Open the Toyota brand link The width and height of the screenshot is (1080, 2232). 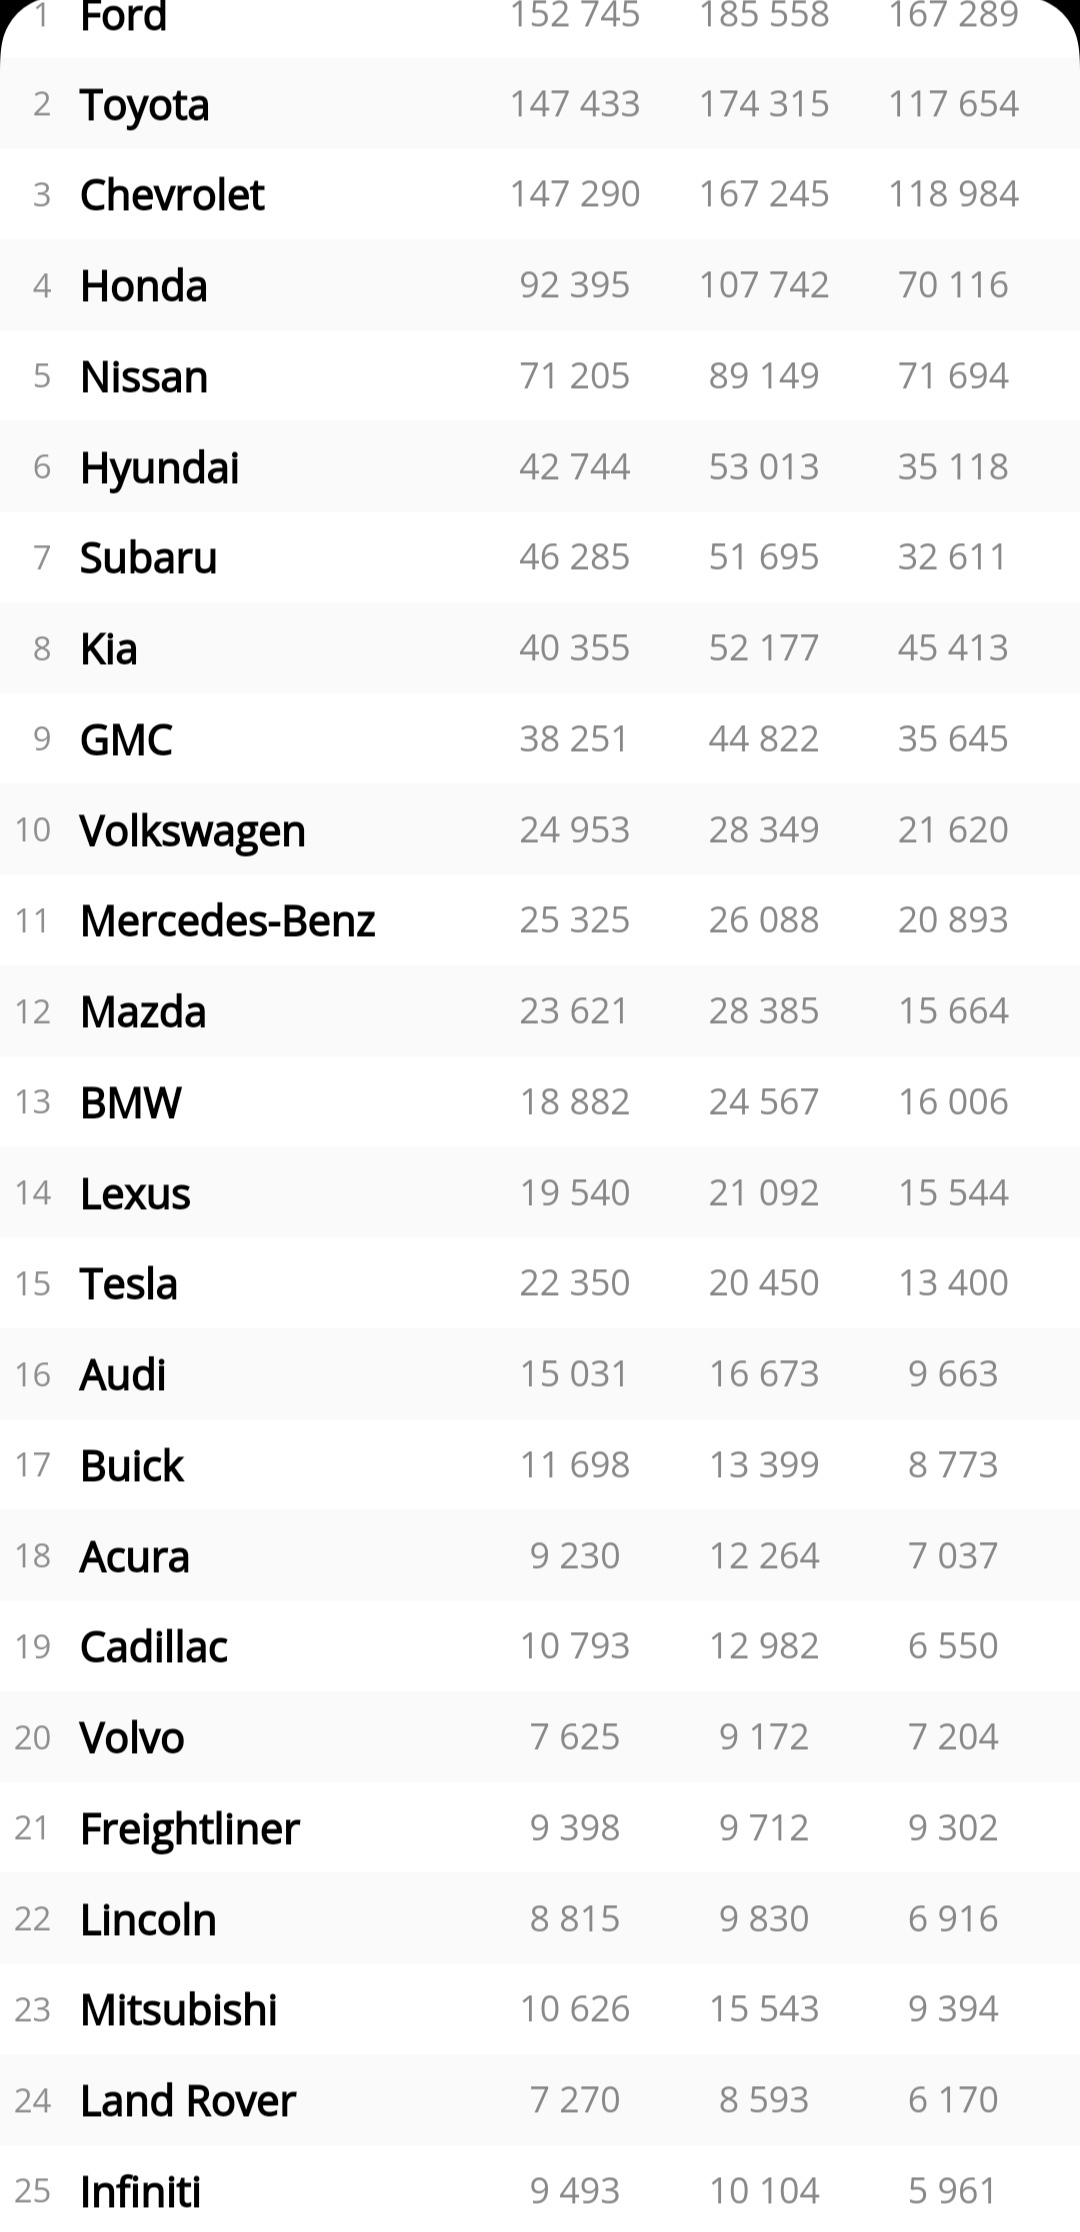tap(145, 105)
